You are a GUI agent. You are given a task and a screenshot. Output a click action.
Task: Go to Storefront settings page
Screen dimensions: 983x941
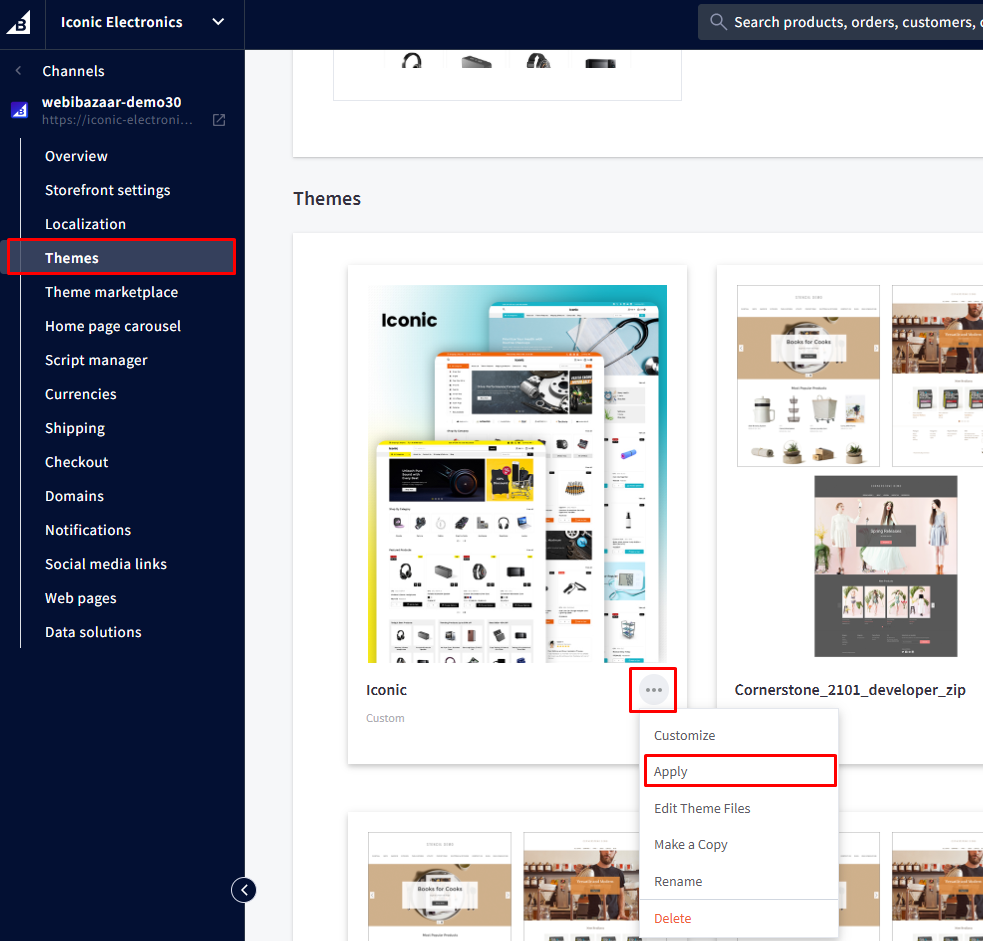pos(107,190)
